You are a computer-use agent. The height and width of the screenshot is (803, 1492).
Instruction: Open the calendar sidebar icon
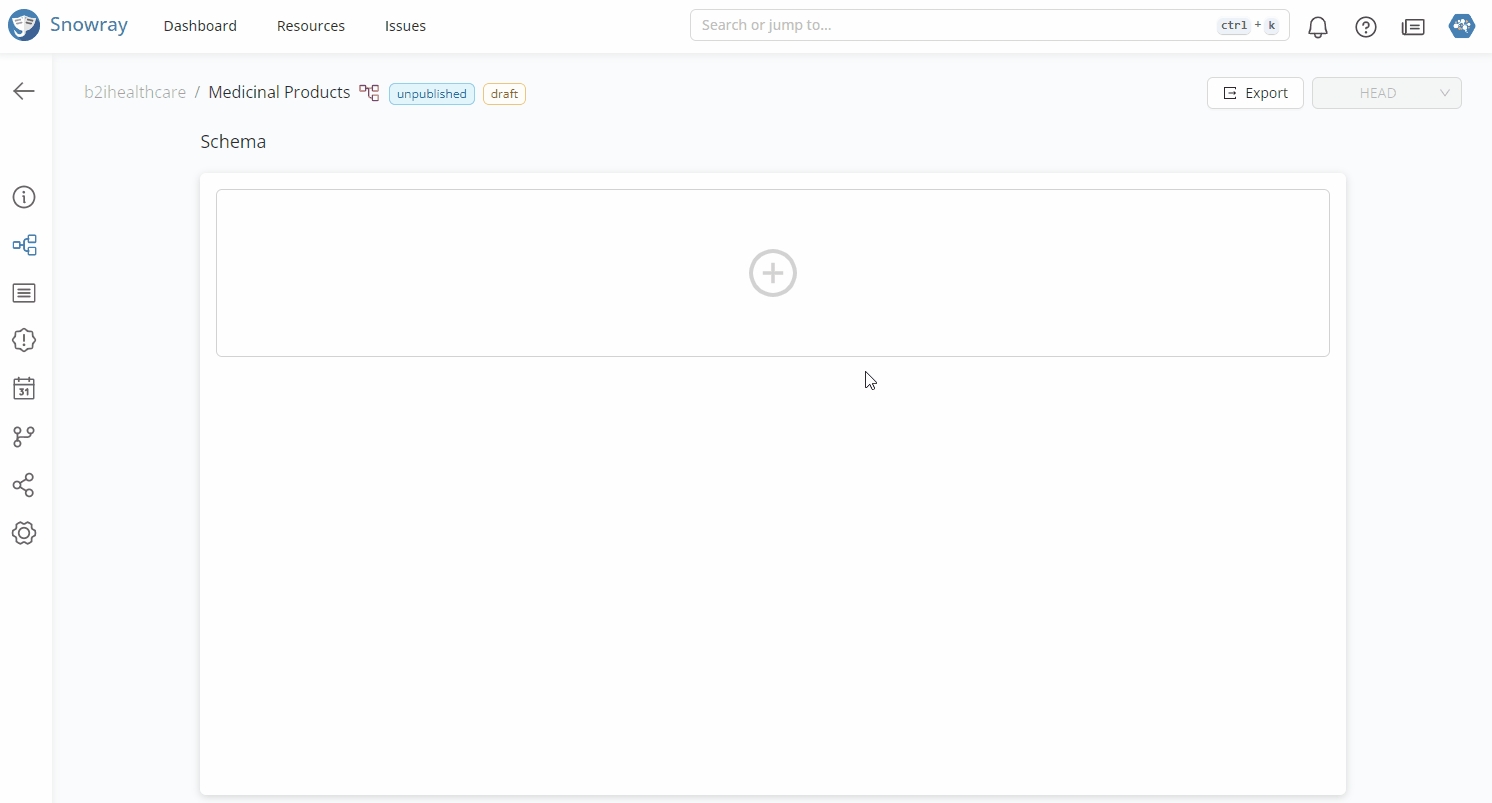pyautogui.click(x=24, y=388)
